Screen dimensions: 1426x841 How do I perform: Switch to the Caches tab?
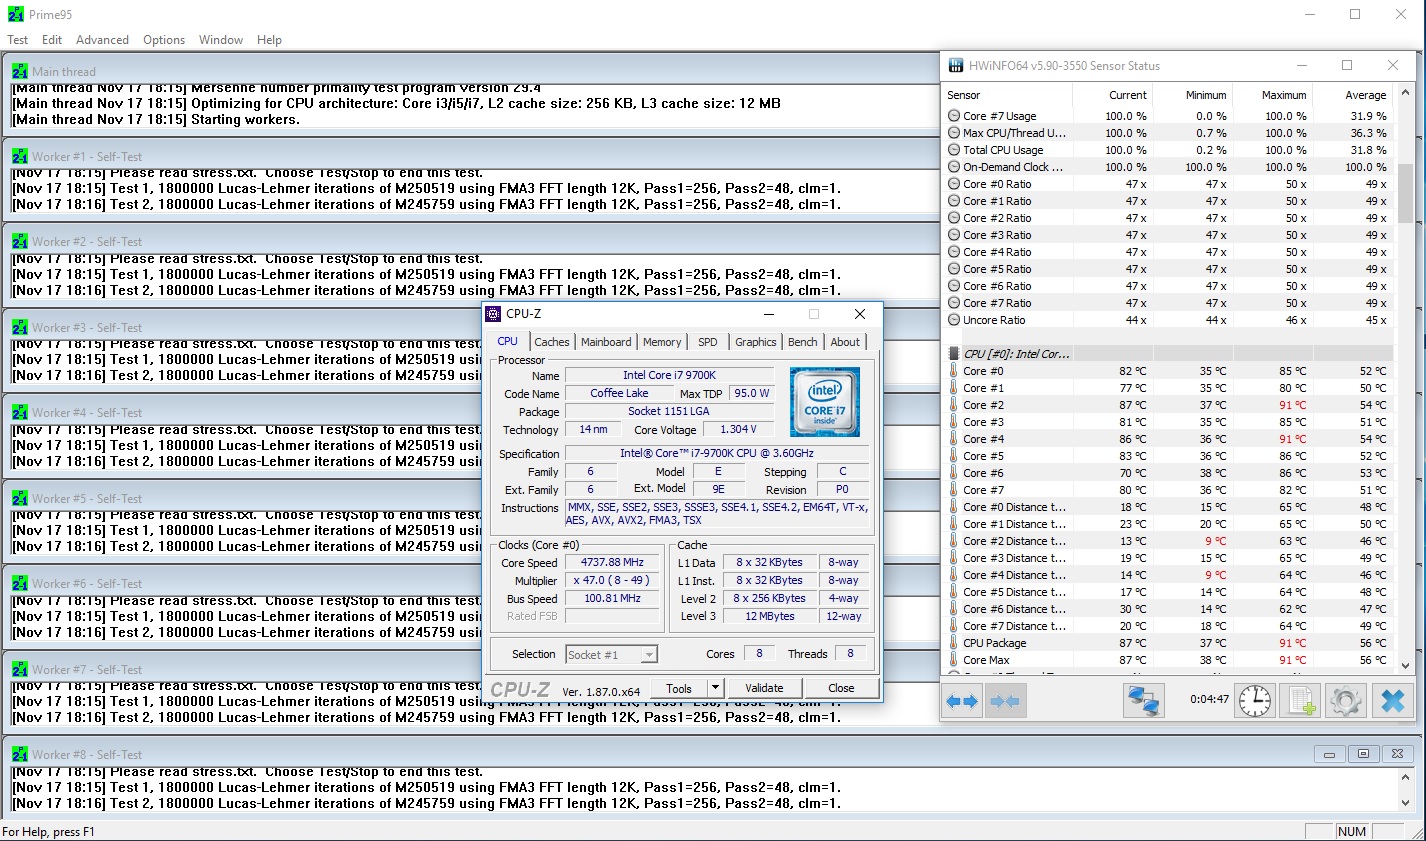(551, 342)
